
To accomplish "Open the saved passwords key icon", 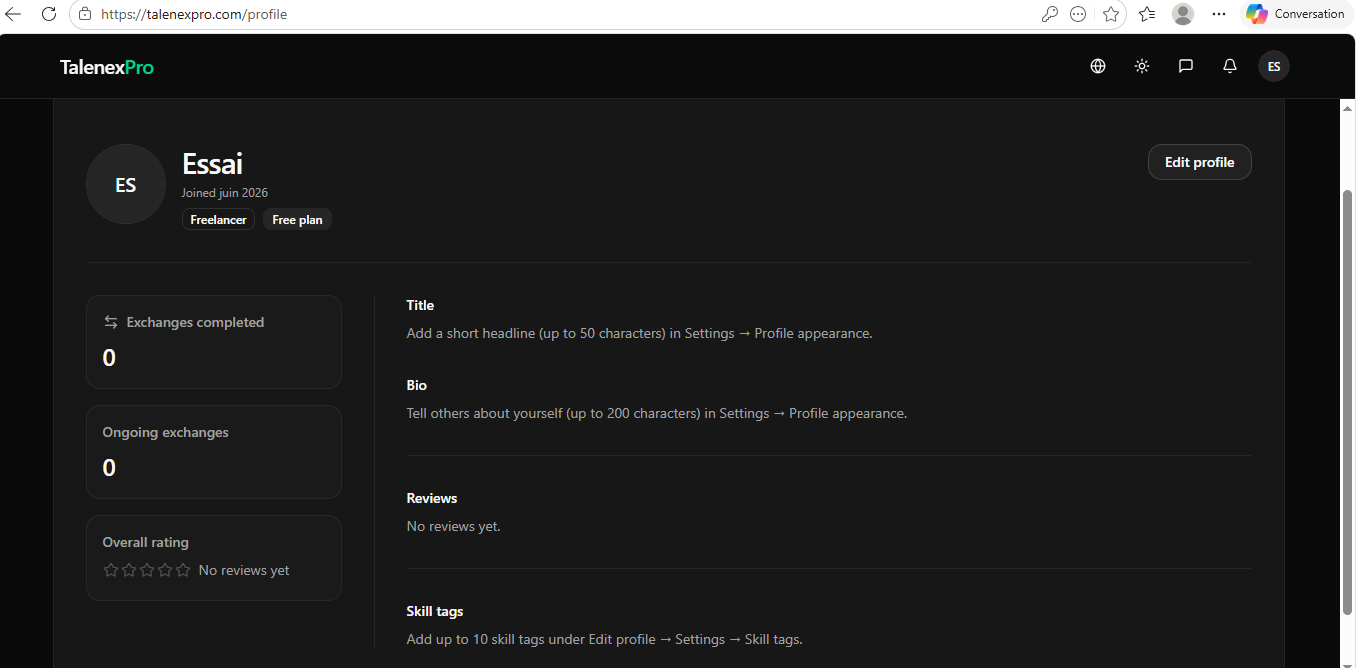I will coord(1049,14).
